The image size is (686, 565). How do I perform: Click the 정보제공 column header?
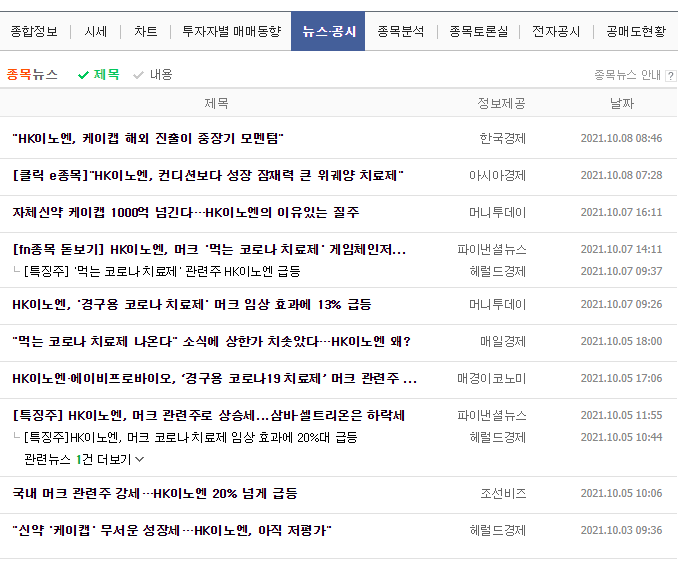[x=501, y=103]
